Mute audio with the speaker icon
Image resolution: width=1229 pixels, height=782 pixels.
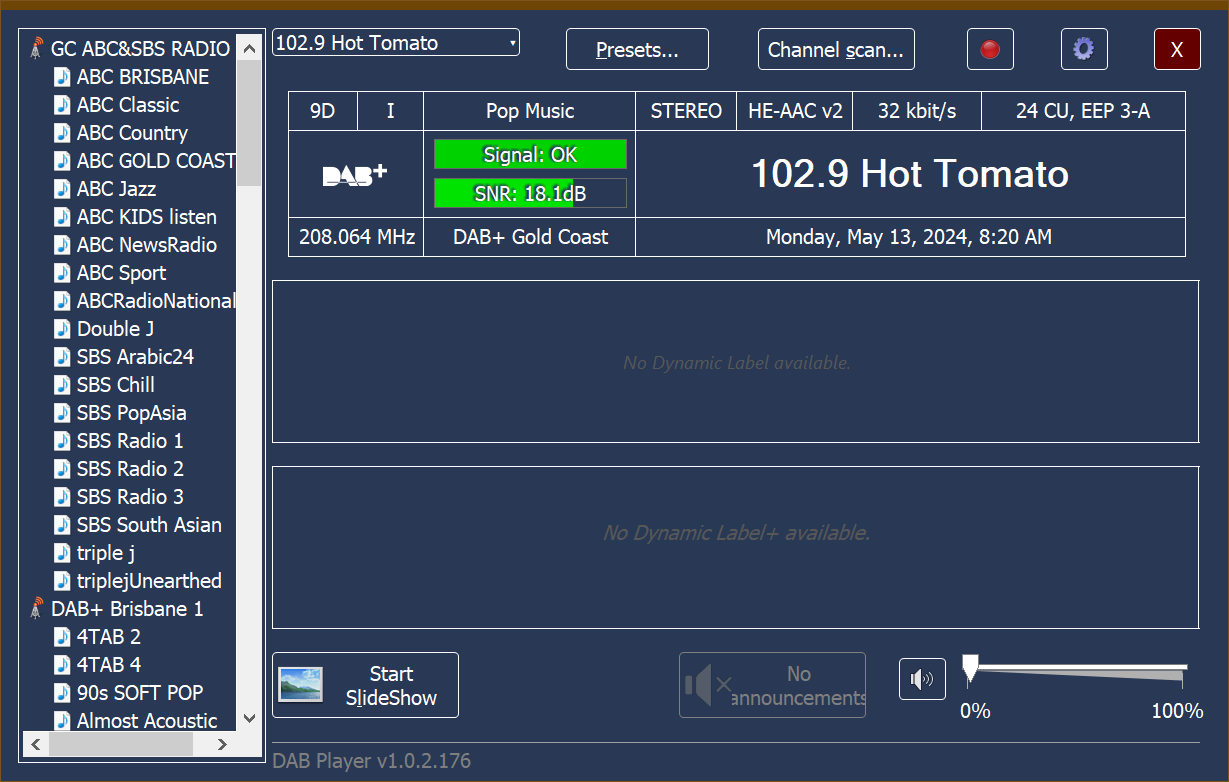tap(921, 680)
